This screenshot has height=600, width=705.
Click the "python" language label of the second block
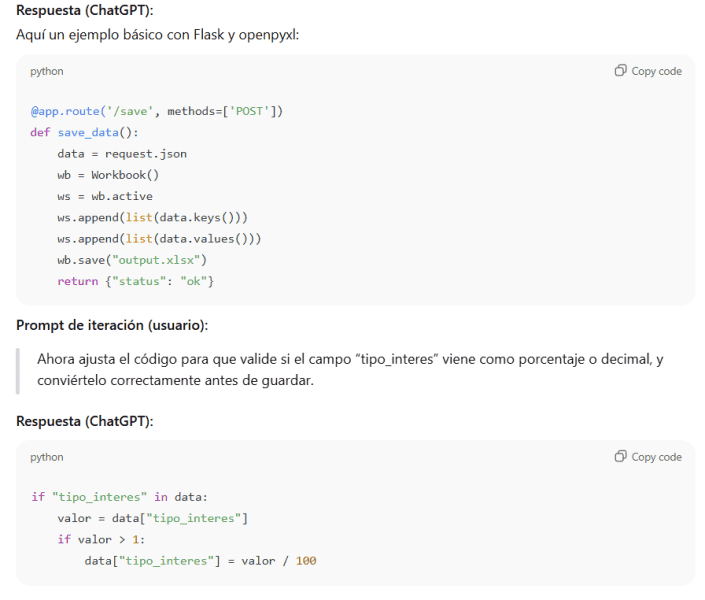tap(46, 457)
